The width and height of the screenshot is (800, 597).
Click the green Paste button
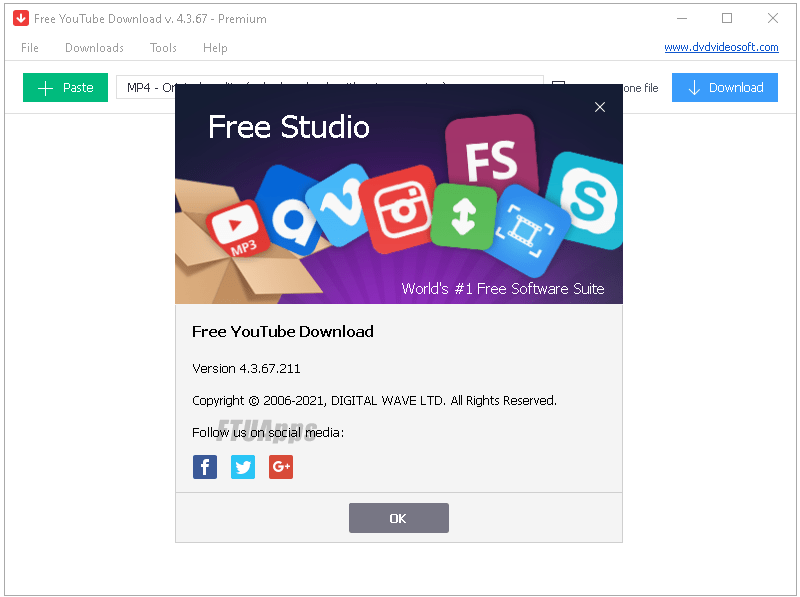[x=64, y=87]
